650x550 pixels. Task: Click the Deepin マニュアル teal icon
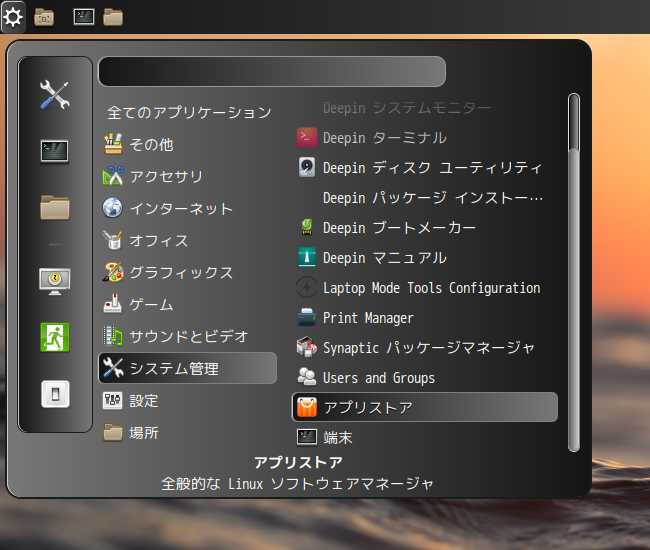tap(307, 257)
